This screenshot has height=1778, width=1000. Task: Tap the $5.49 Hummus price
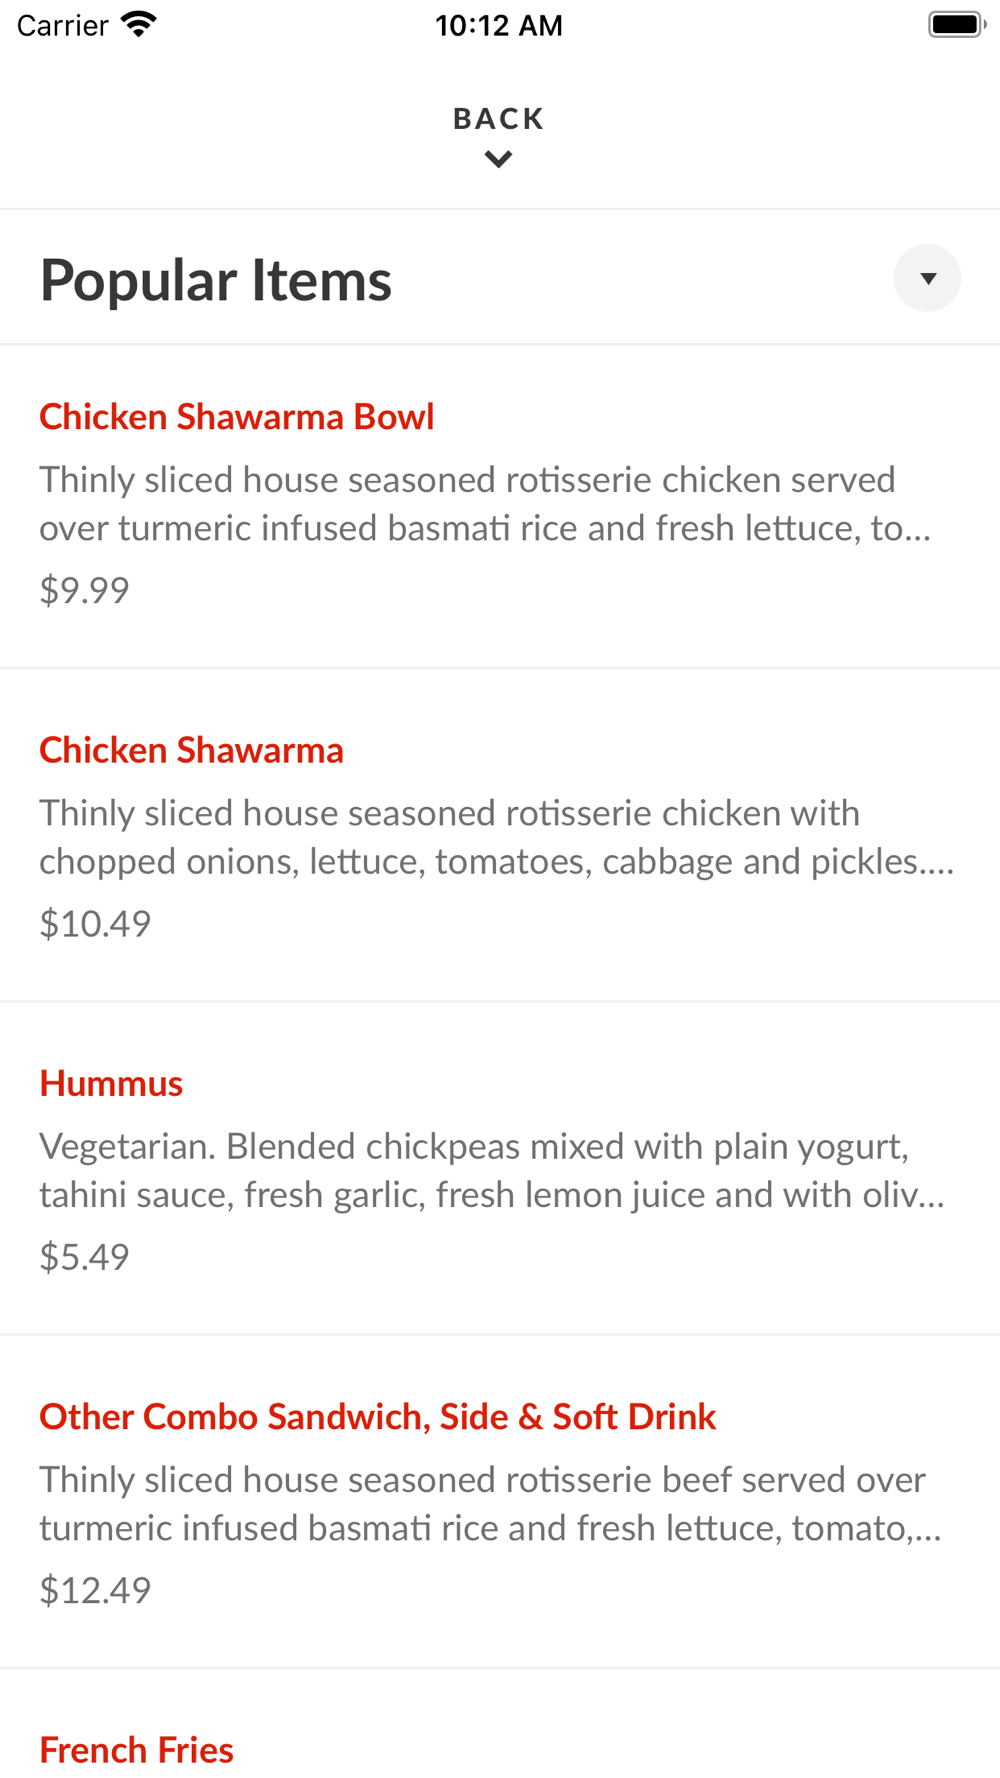tap(84, 1256)
